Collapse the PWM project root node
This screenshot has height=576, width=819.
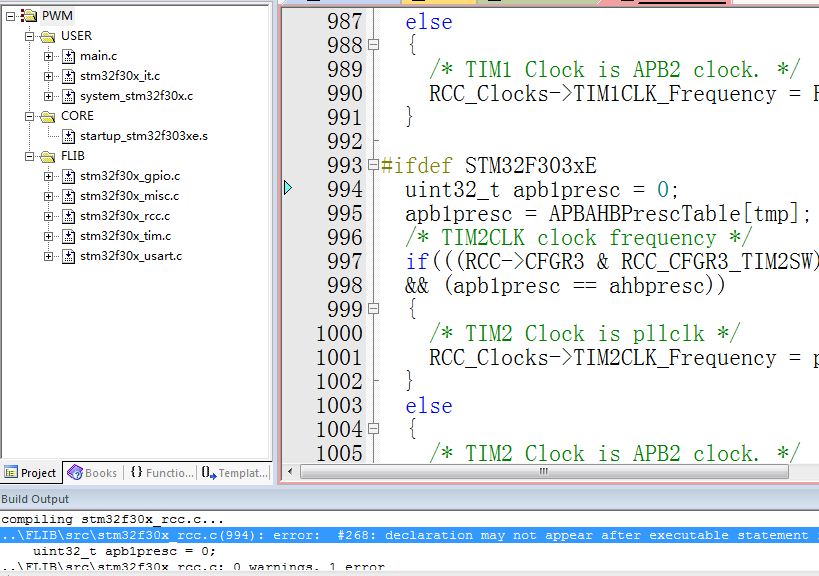10,16
